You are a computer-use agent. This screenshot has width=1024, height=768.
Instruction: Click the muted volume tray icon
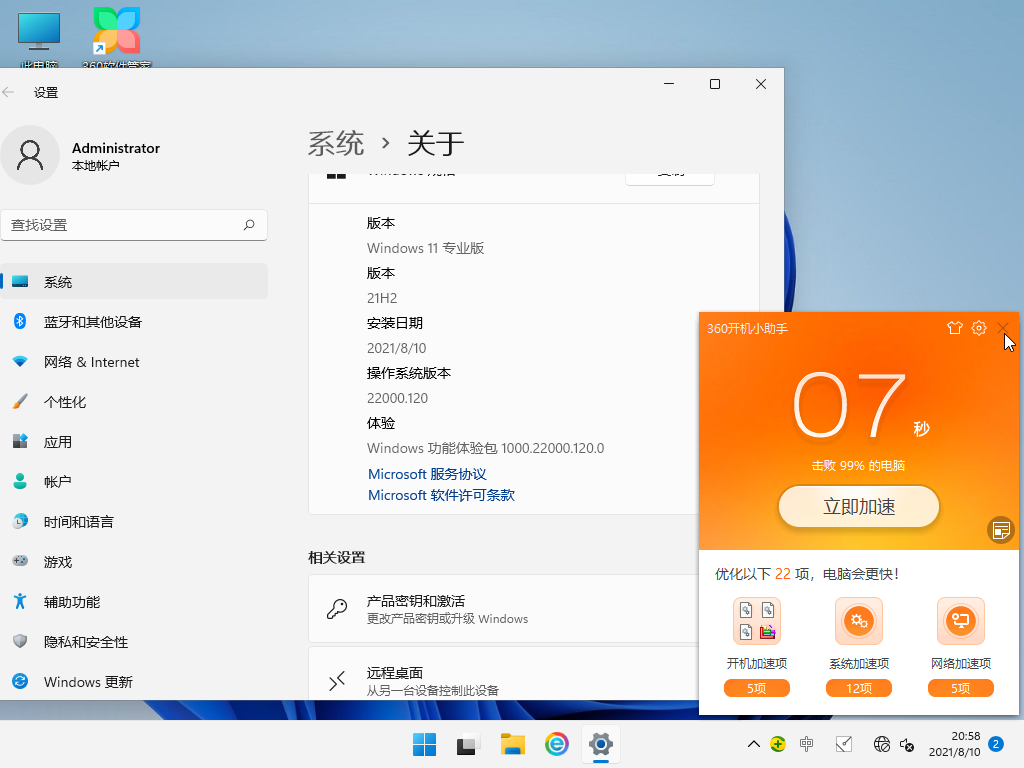906,745
